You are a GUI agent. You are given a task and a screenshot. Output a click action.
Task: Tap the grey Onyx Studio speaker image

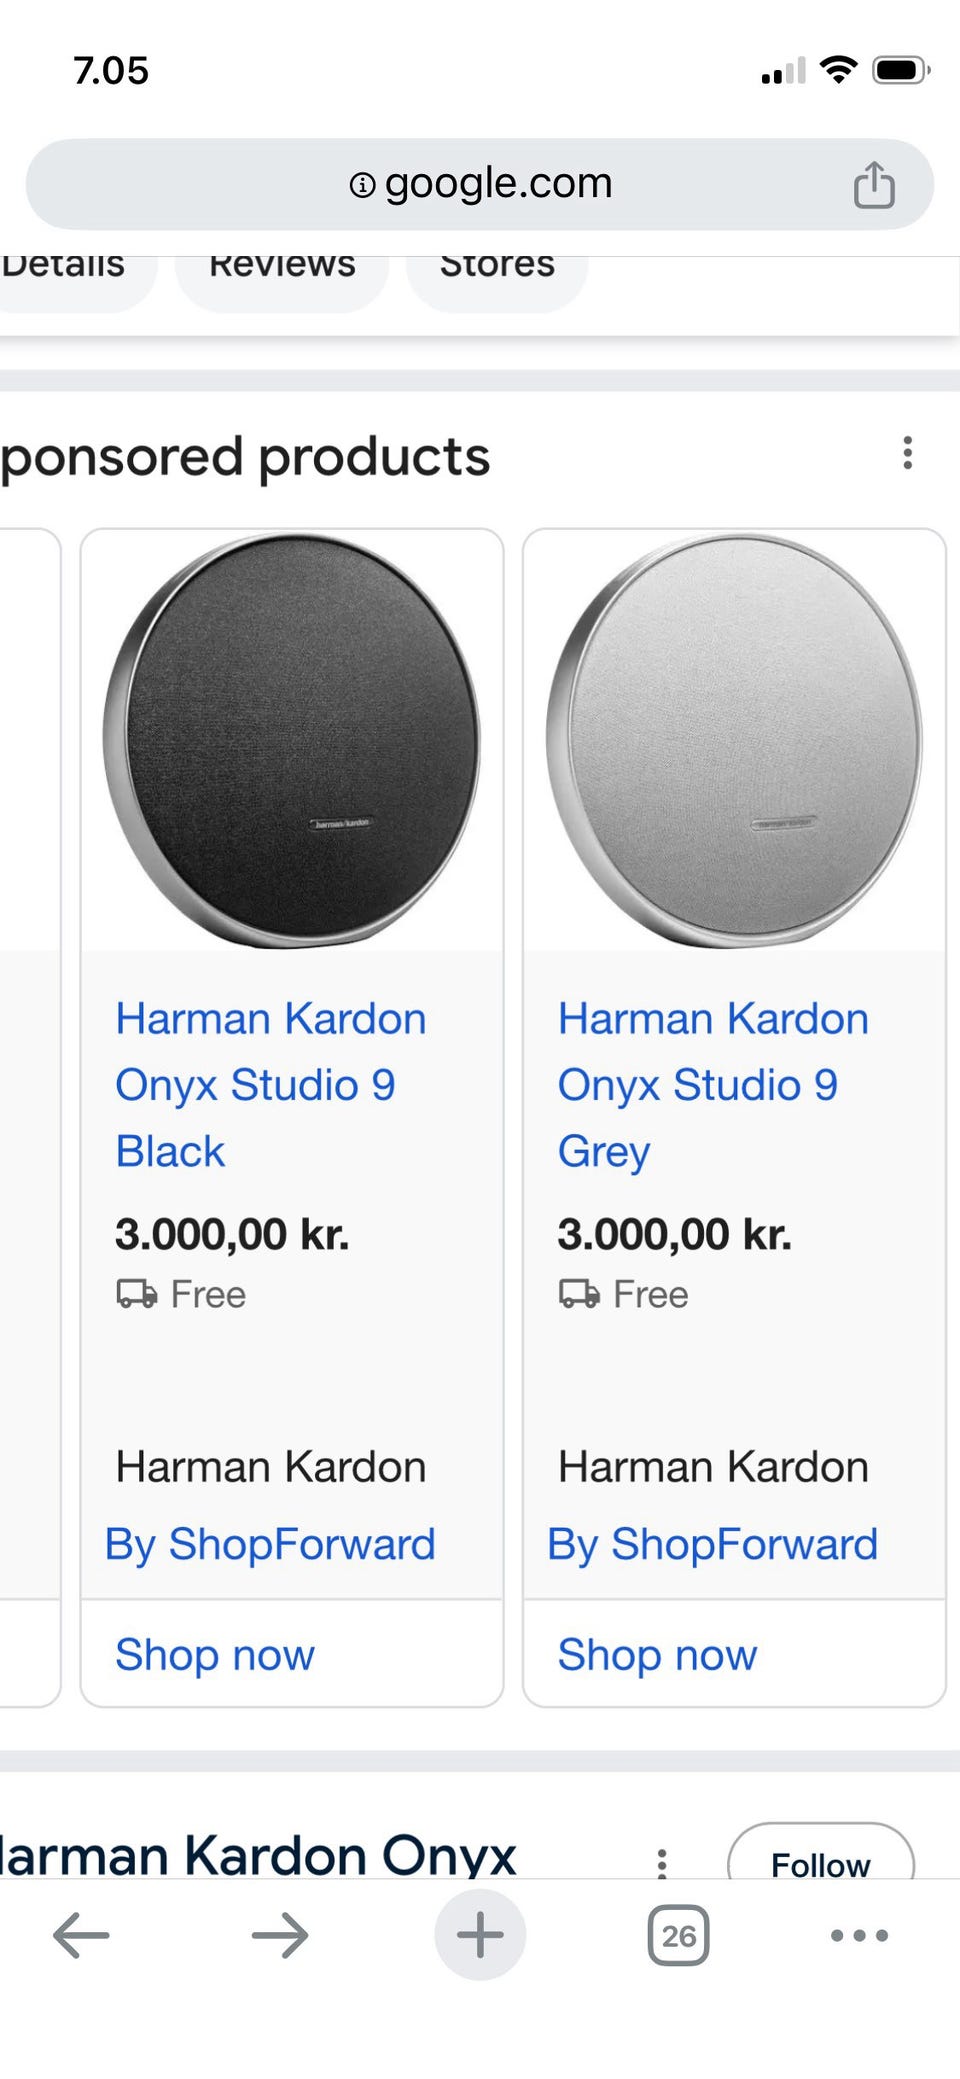point(734,741)
